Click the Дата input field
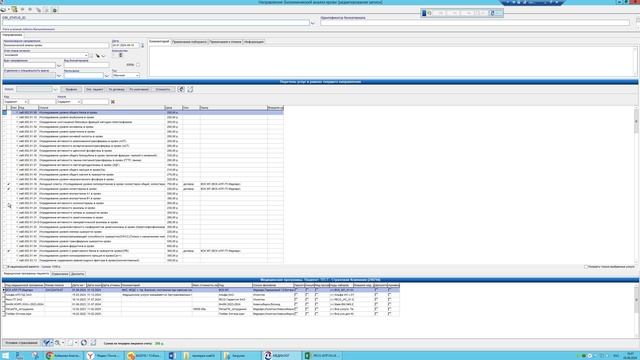The width and height of the screenshot is (640, 360). (x=126, y=45)
